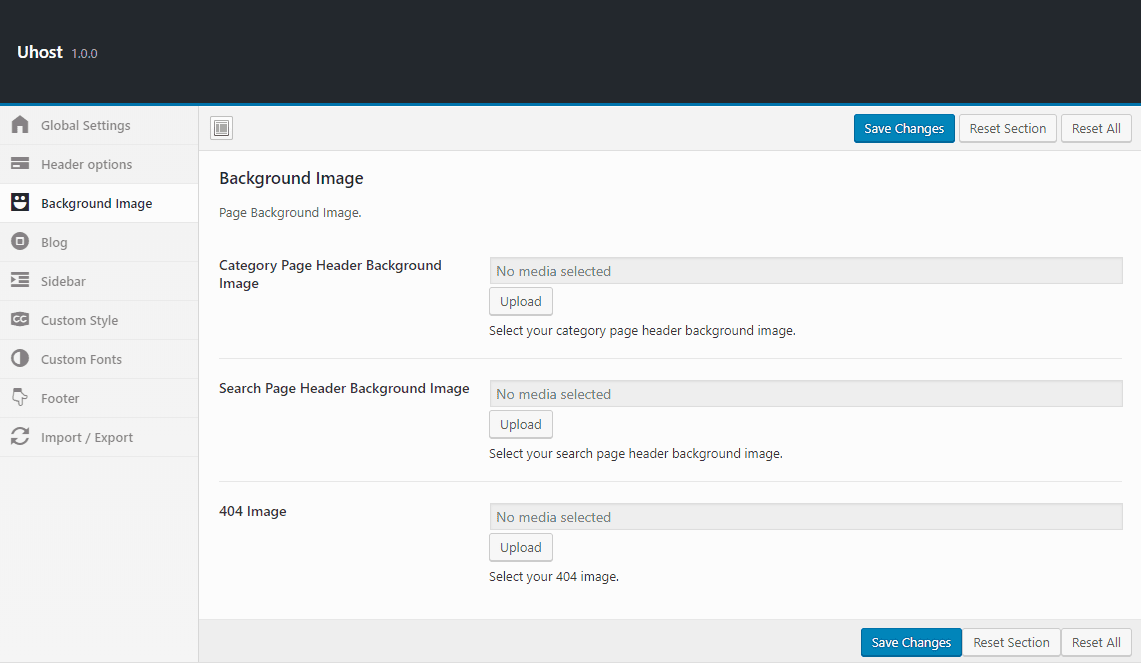Click the Custom Style CC icon
Screen dimensions: 1141x663
click(x=20, y=320)
